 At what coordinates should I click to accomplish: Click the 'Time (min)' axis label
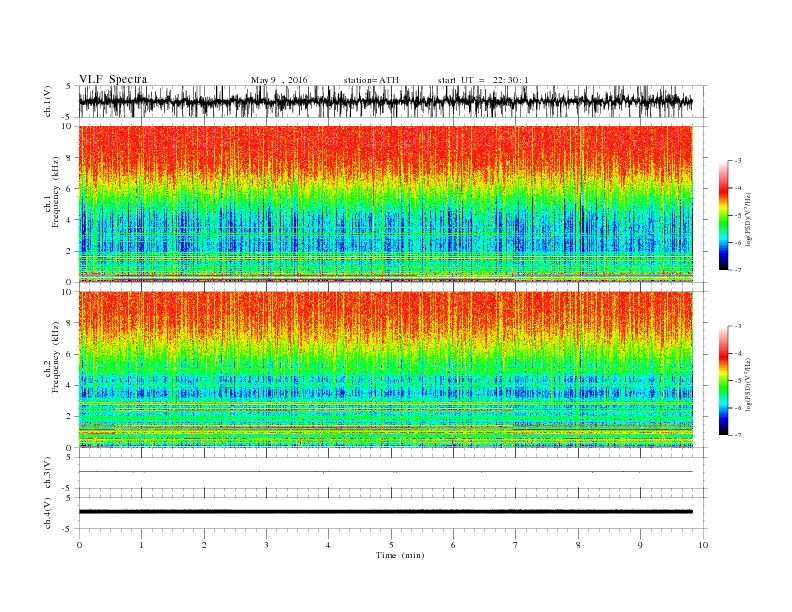pos(400,555)
